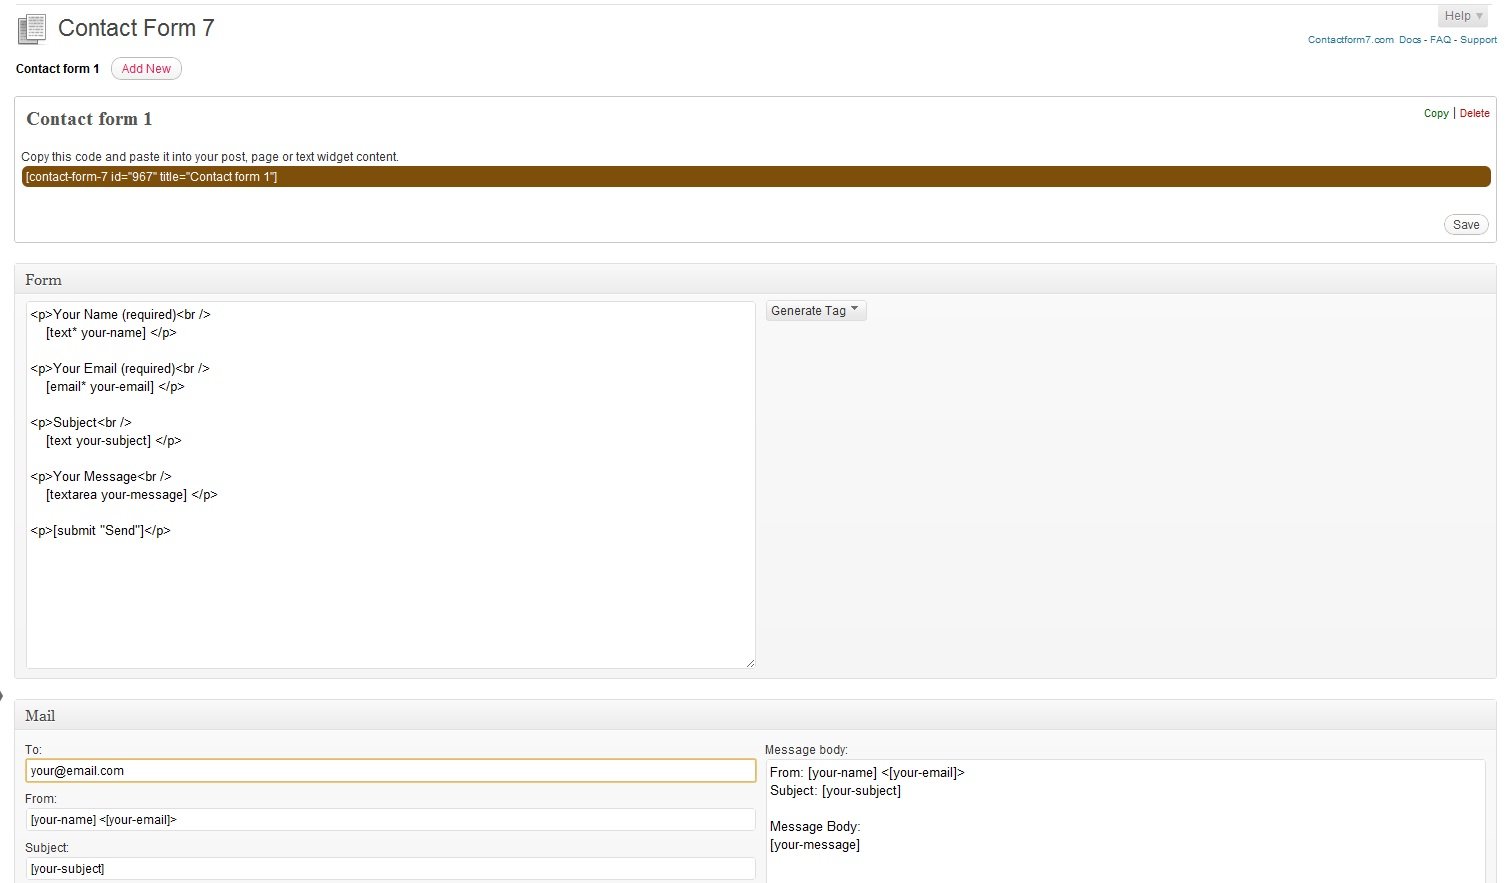Click the Add New button
The height and width of the screenshot is (883, 1507).
(x=146, y=69)
